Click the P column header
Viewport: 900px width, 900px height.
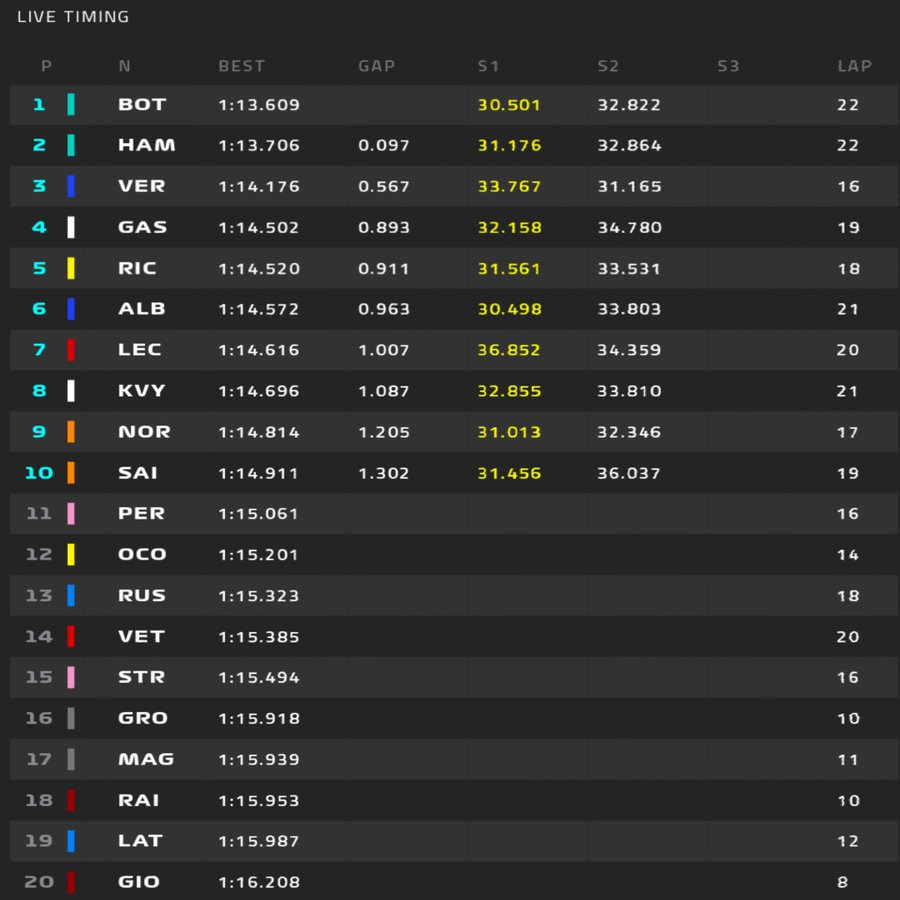coord(46,66)
